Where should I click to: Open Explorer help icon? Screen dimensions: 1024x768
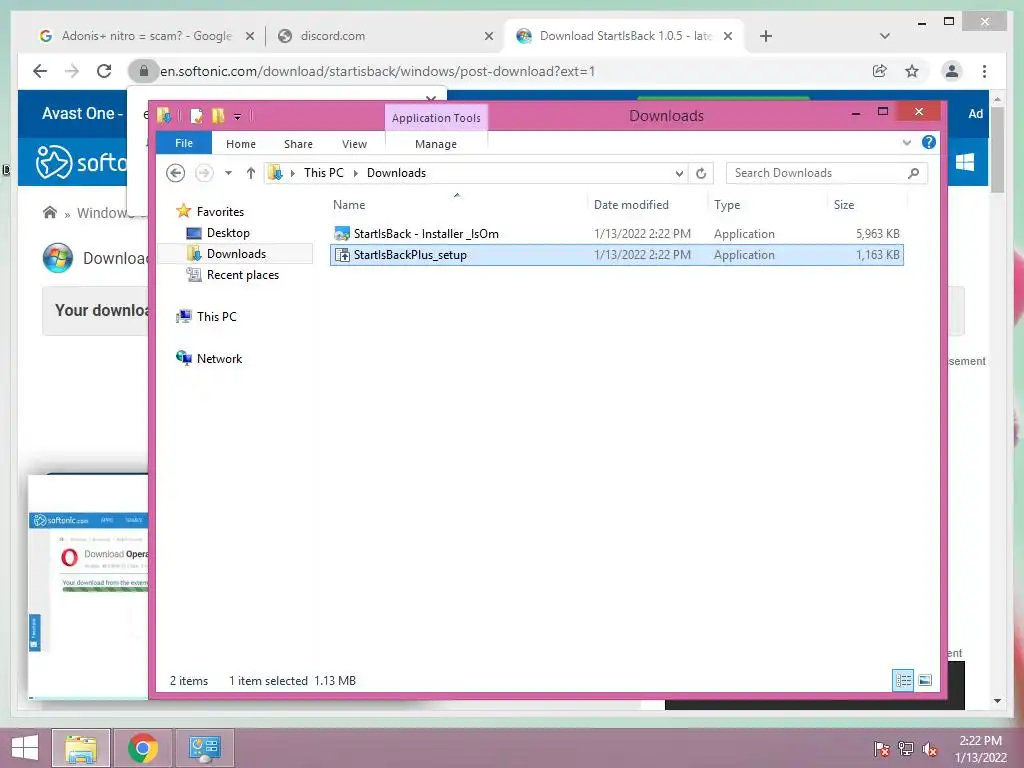coord(928,142)
